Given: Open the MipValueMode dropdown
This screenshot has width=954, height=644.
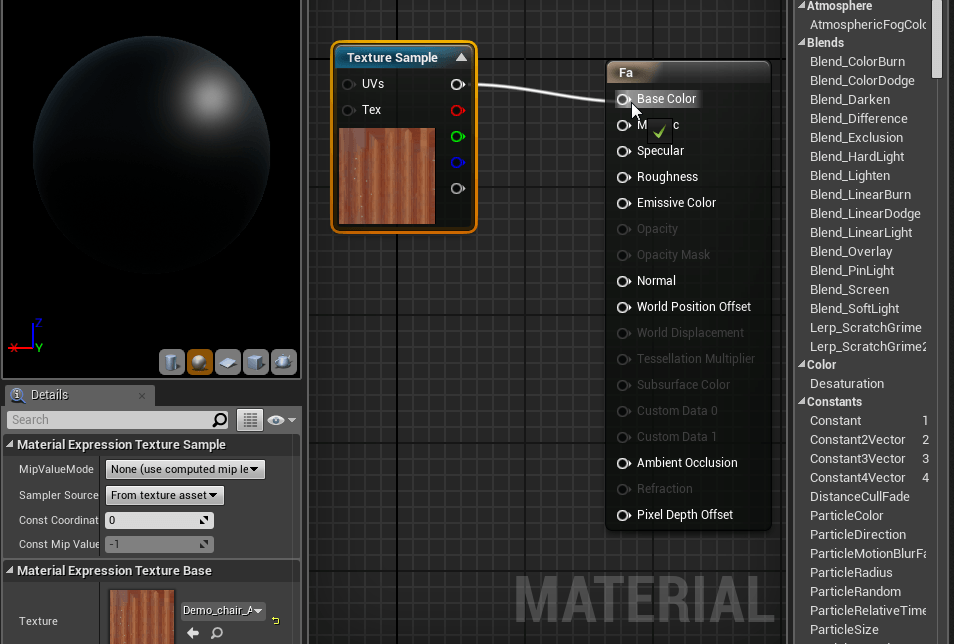Looking at the screenshot, I should coord(185,469).
